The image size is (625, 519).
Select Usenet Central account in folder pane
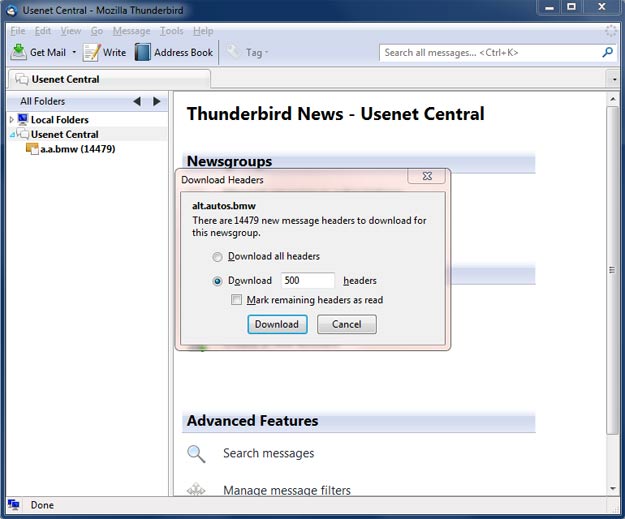65,134
